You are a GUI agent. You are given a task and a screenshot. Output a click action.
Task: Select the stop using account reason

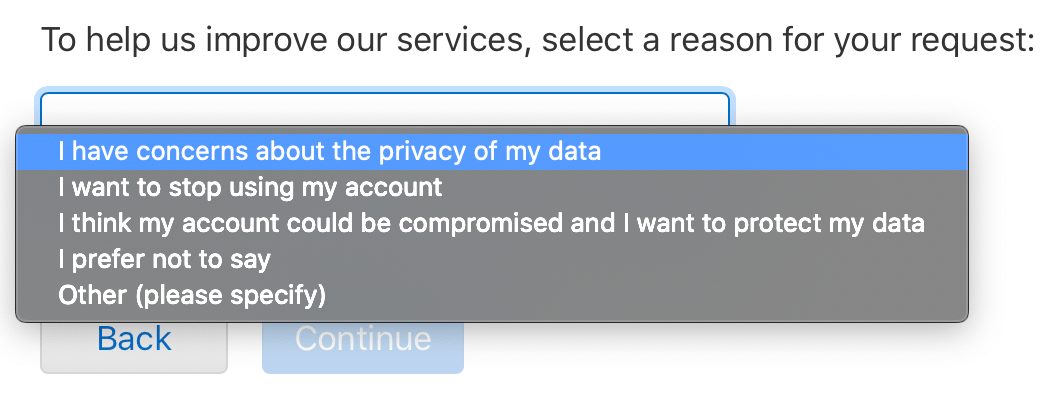click(250, 187)
